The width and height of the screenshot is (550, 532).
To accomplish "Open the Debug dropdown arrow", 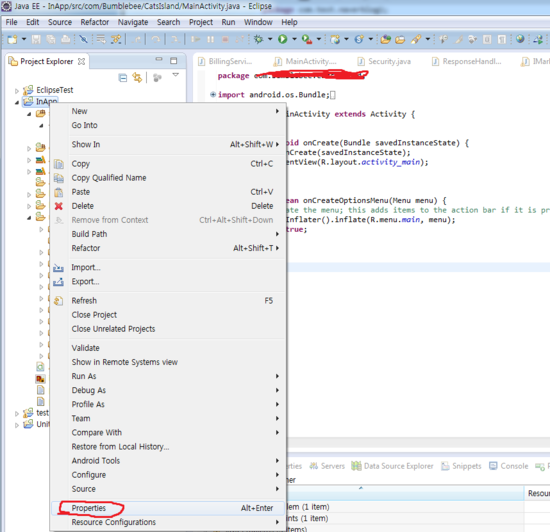I will [270, 39].
